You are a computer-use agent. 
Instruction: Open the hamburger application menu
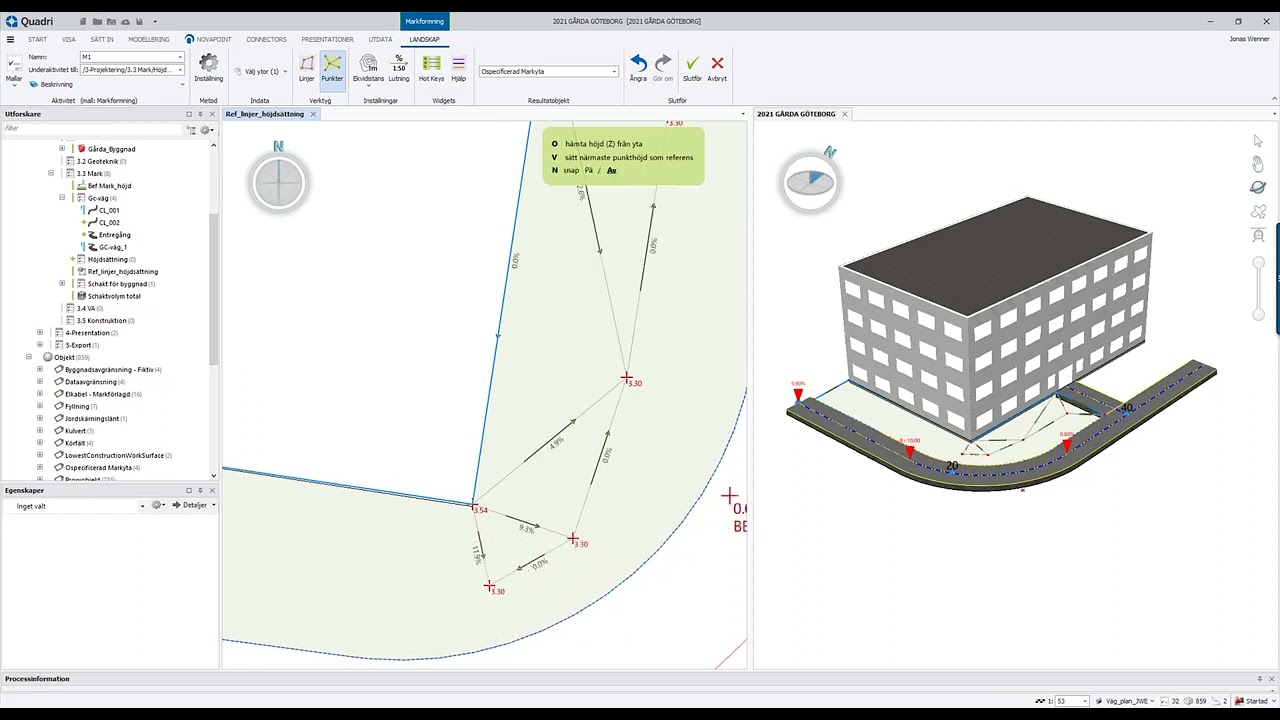tap(11, 39)
